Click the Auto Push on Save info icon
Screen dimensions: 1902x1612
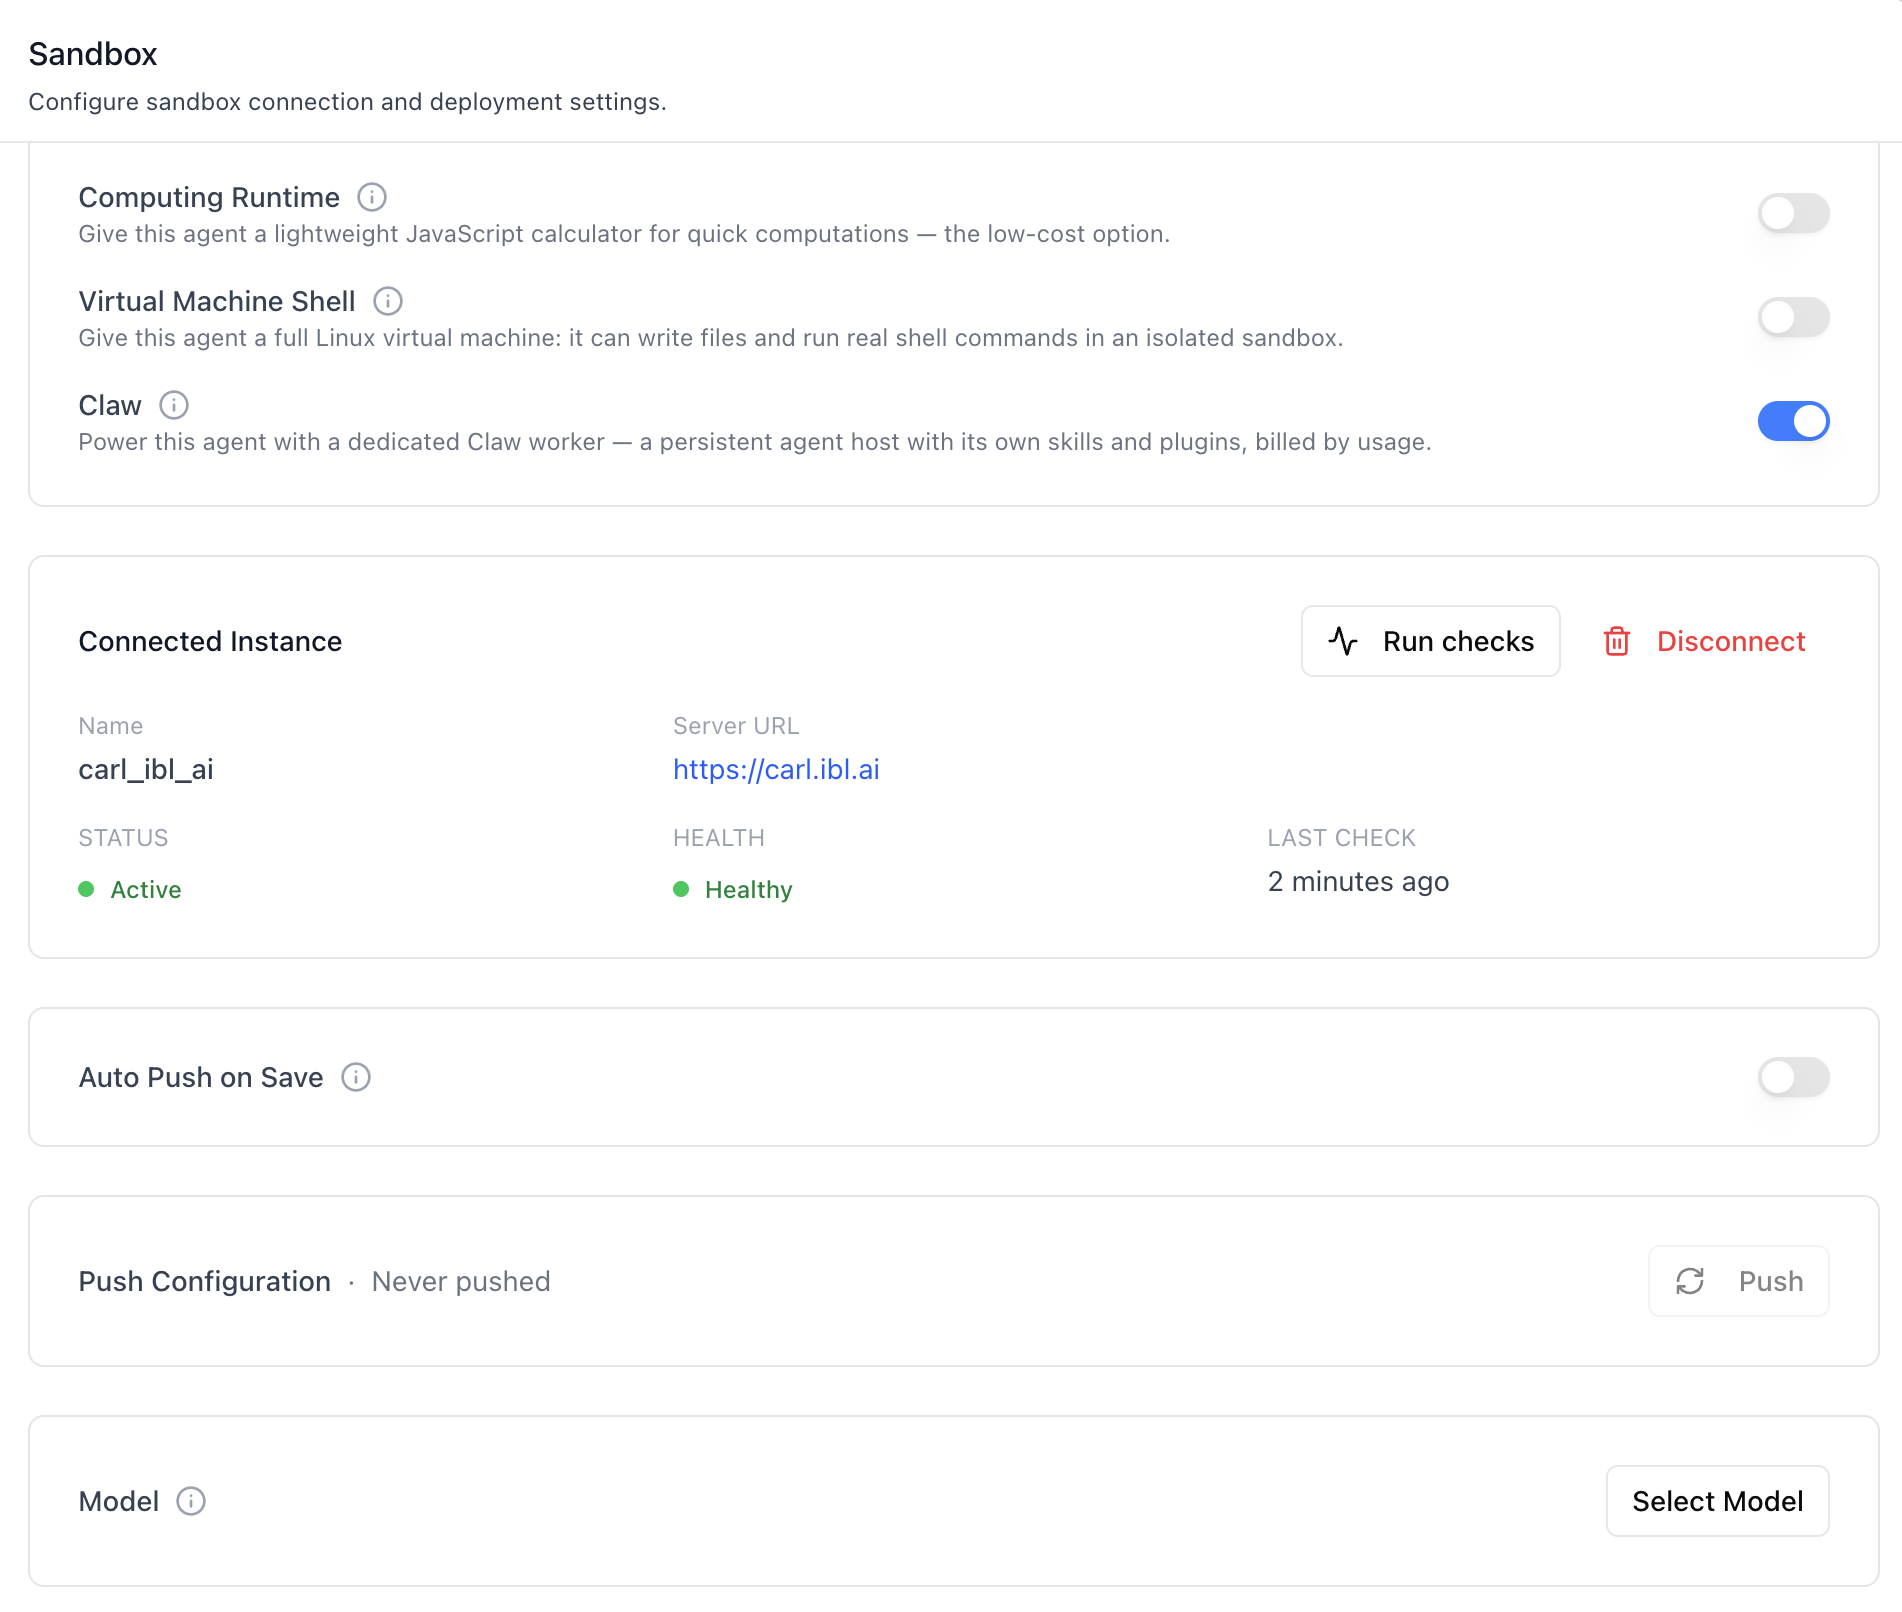(356, 1077)
